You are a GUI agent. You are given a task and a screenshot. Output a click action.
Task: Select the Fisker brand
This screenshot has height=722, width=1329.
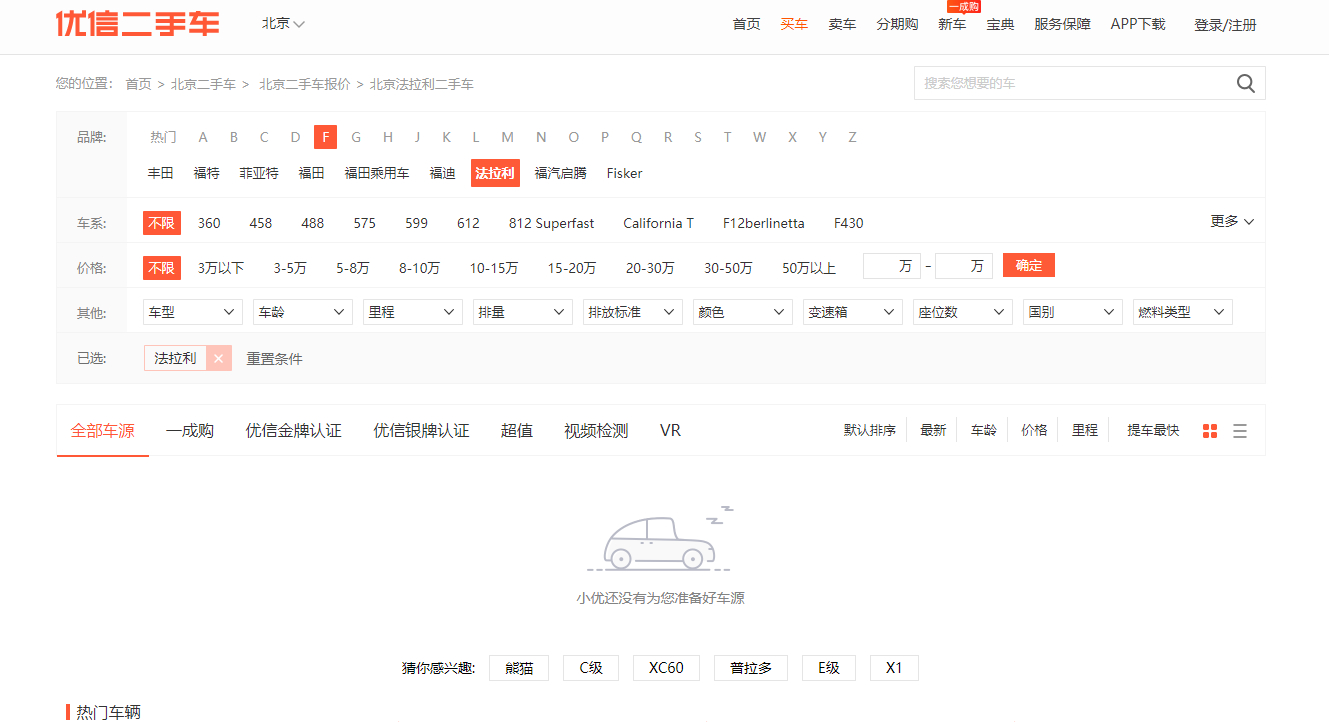[624, 173]
